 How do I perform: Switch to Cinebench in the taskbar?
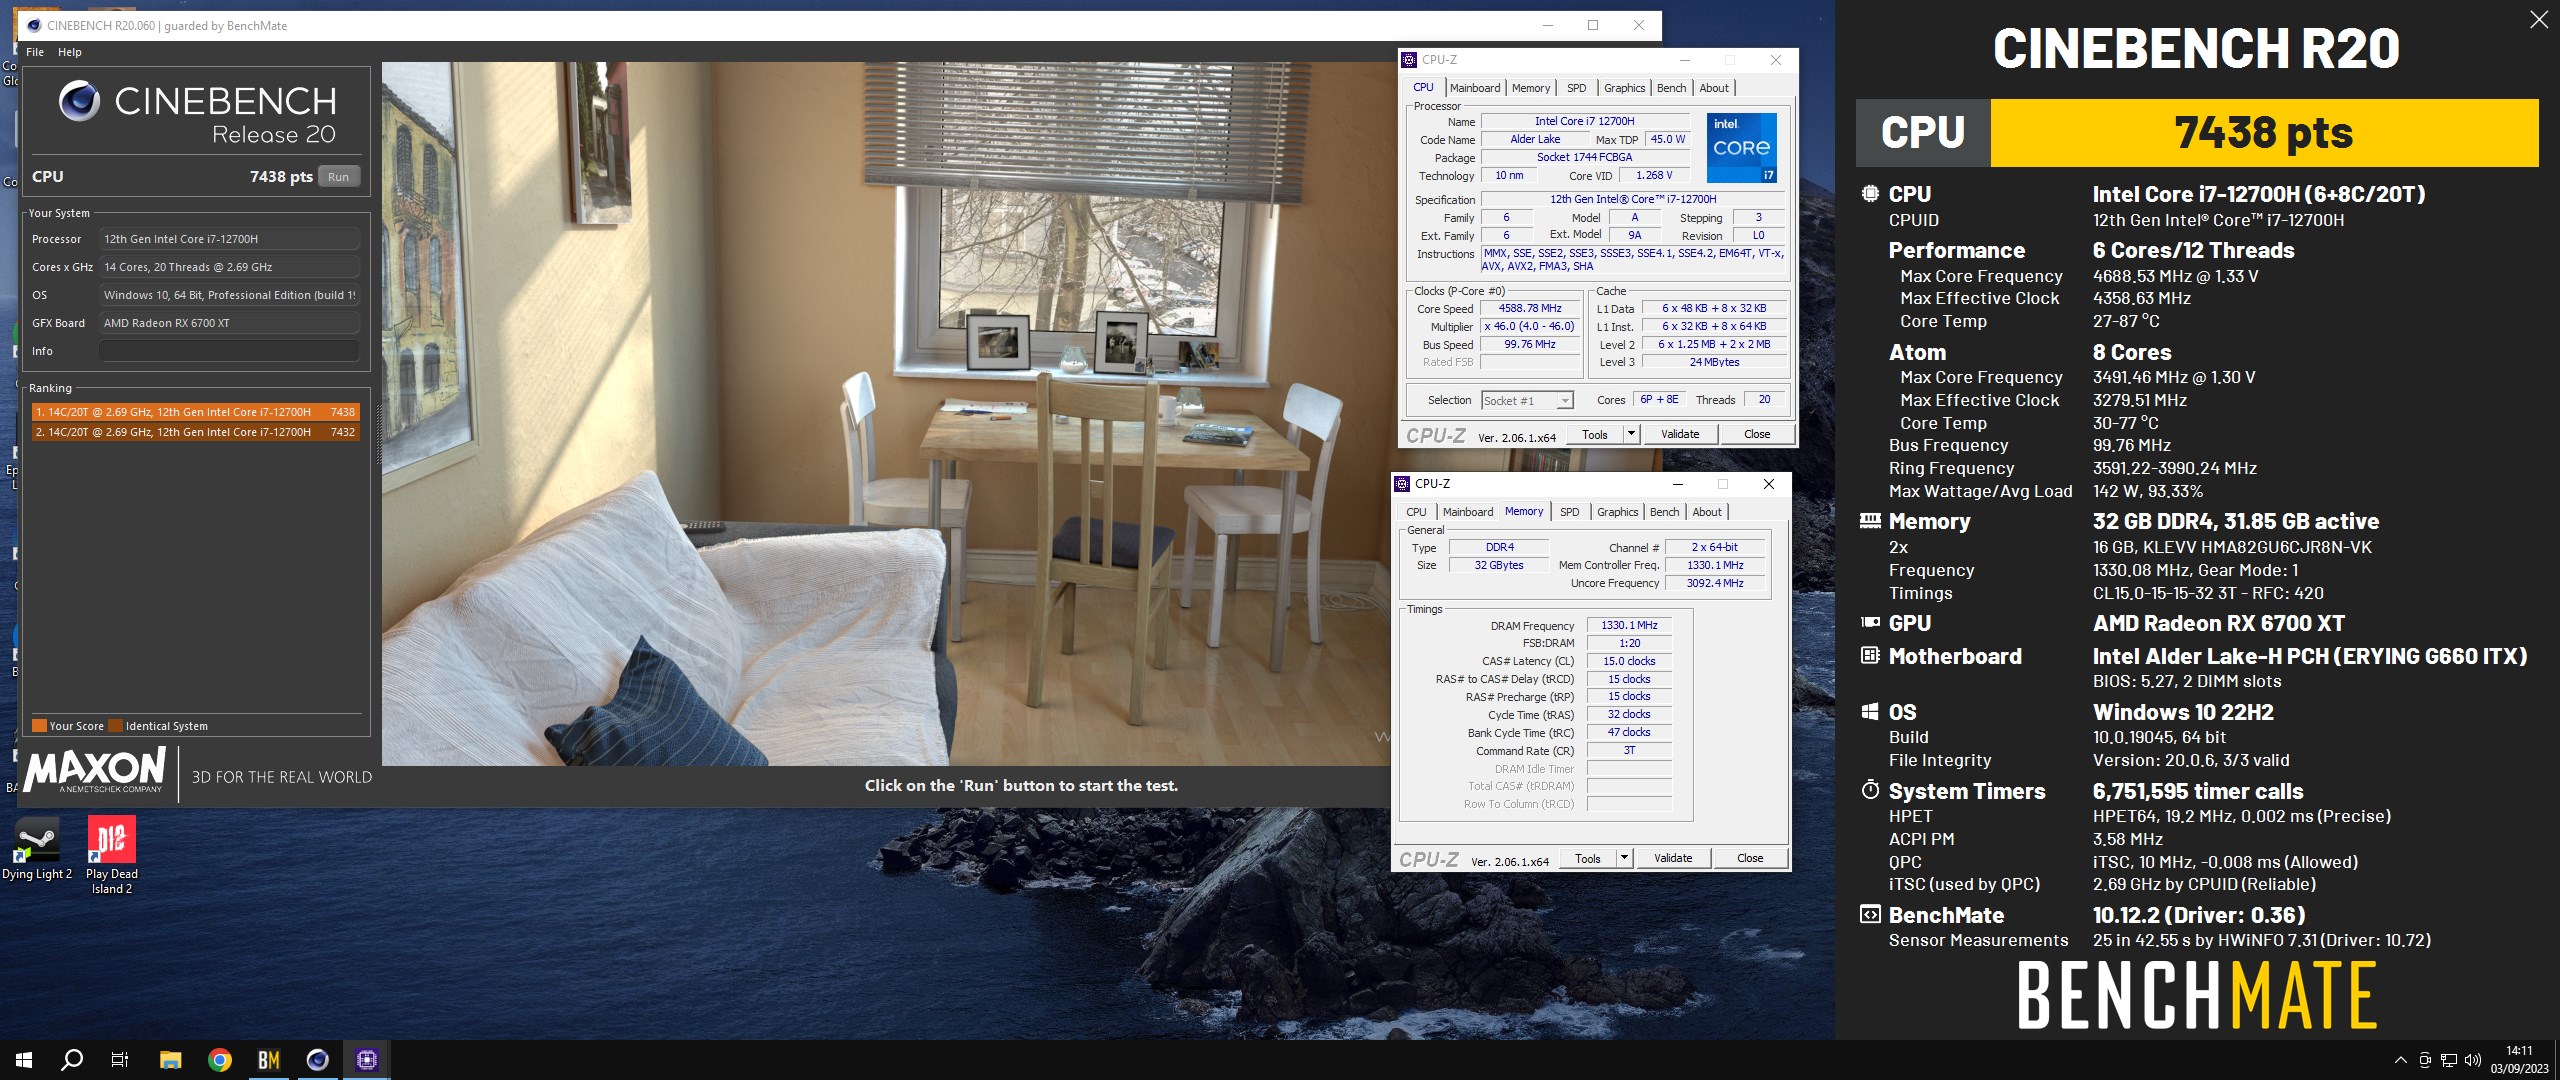pyautogui.click(x=317, y=1060)
